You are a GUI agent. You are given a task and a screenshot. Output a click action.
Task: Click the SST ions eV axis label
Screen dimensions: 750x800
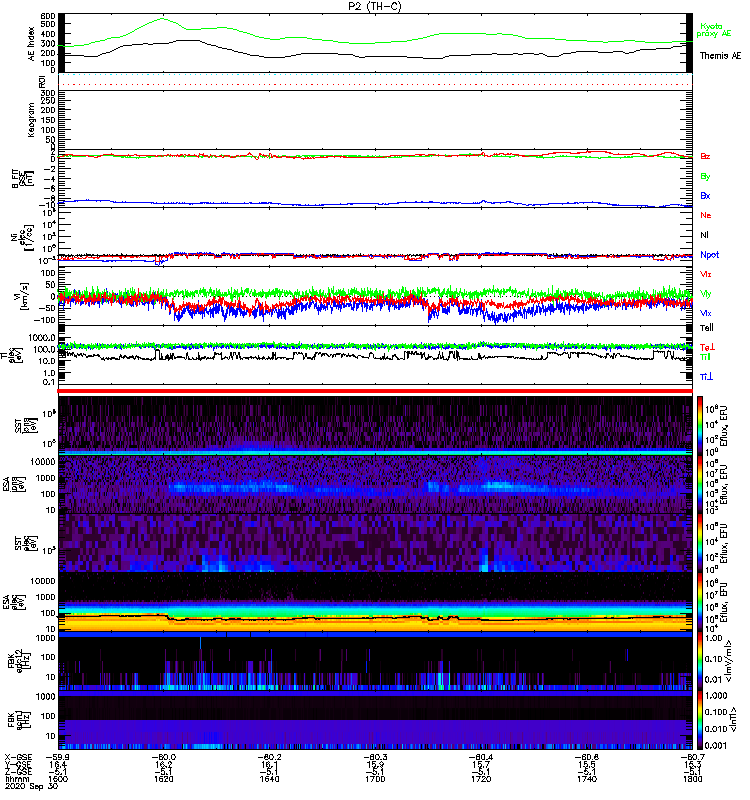click(26, 425)
